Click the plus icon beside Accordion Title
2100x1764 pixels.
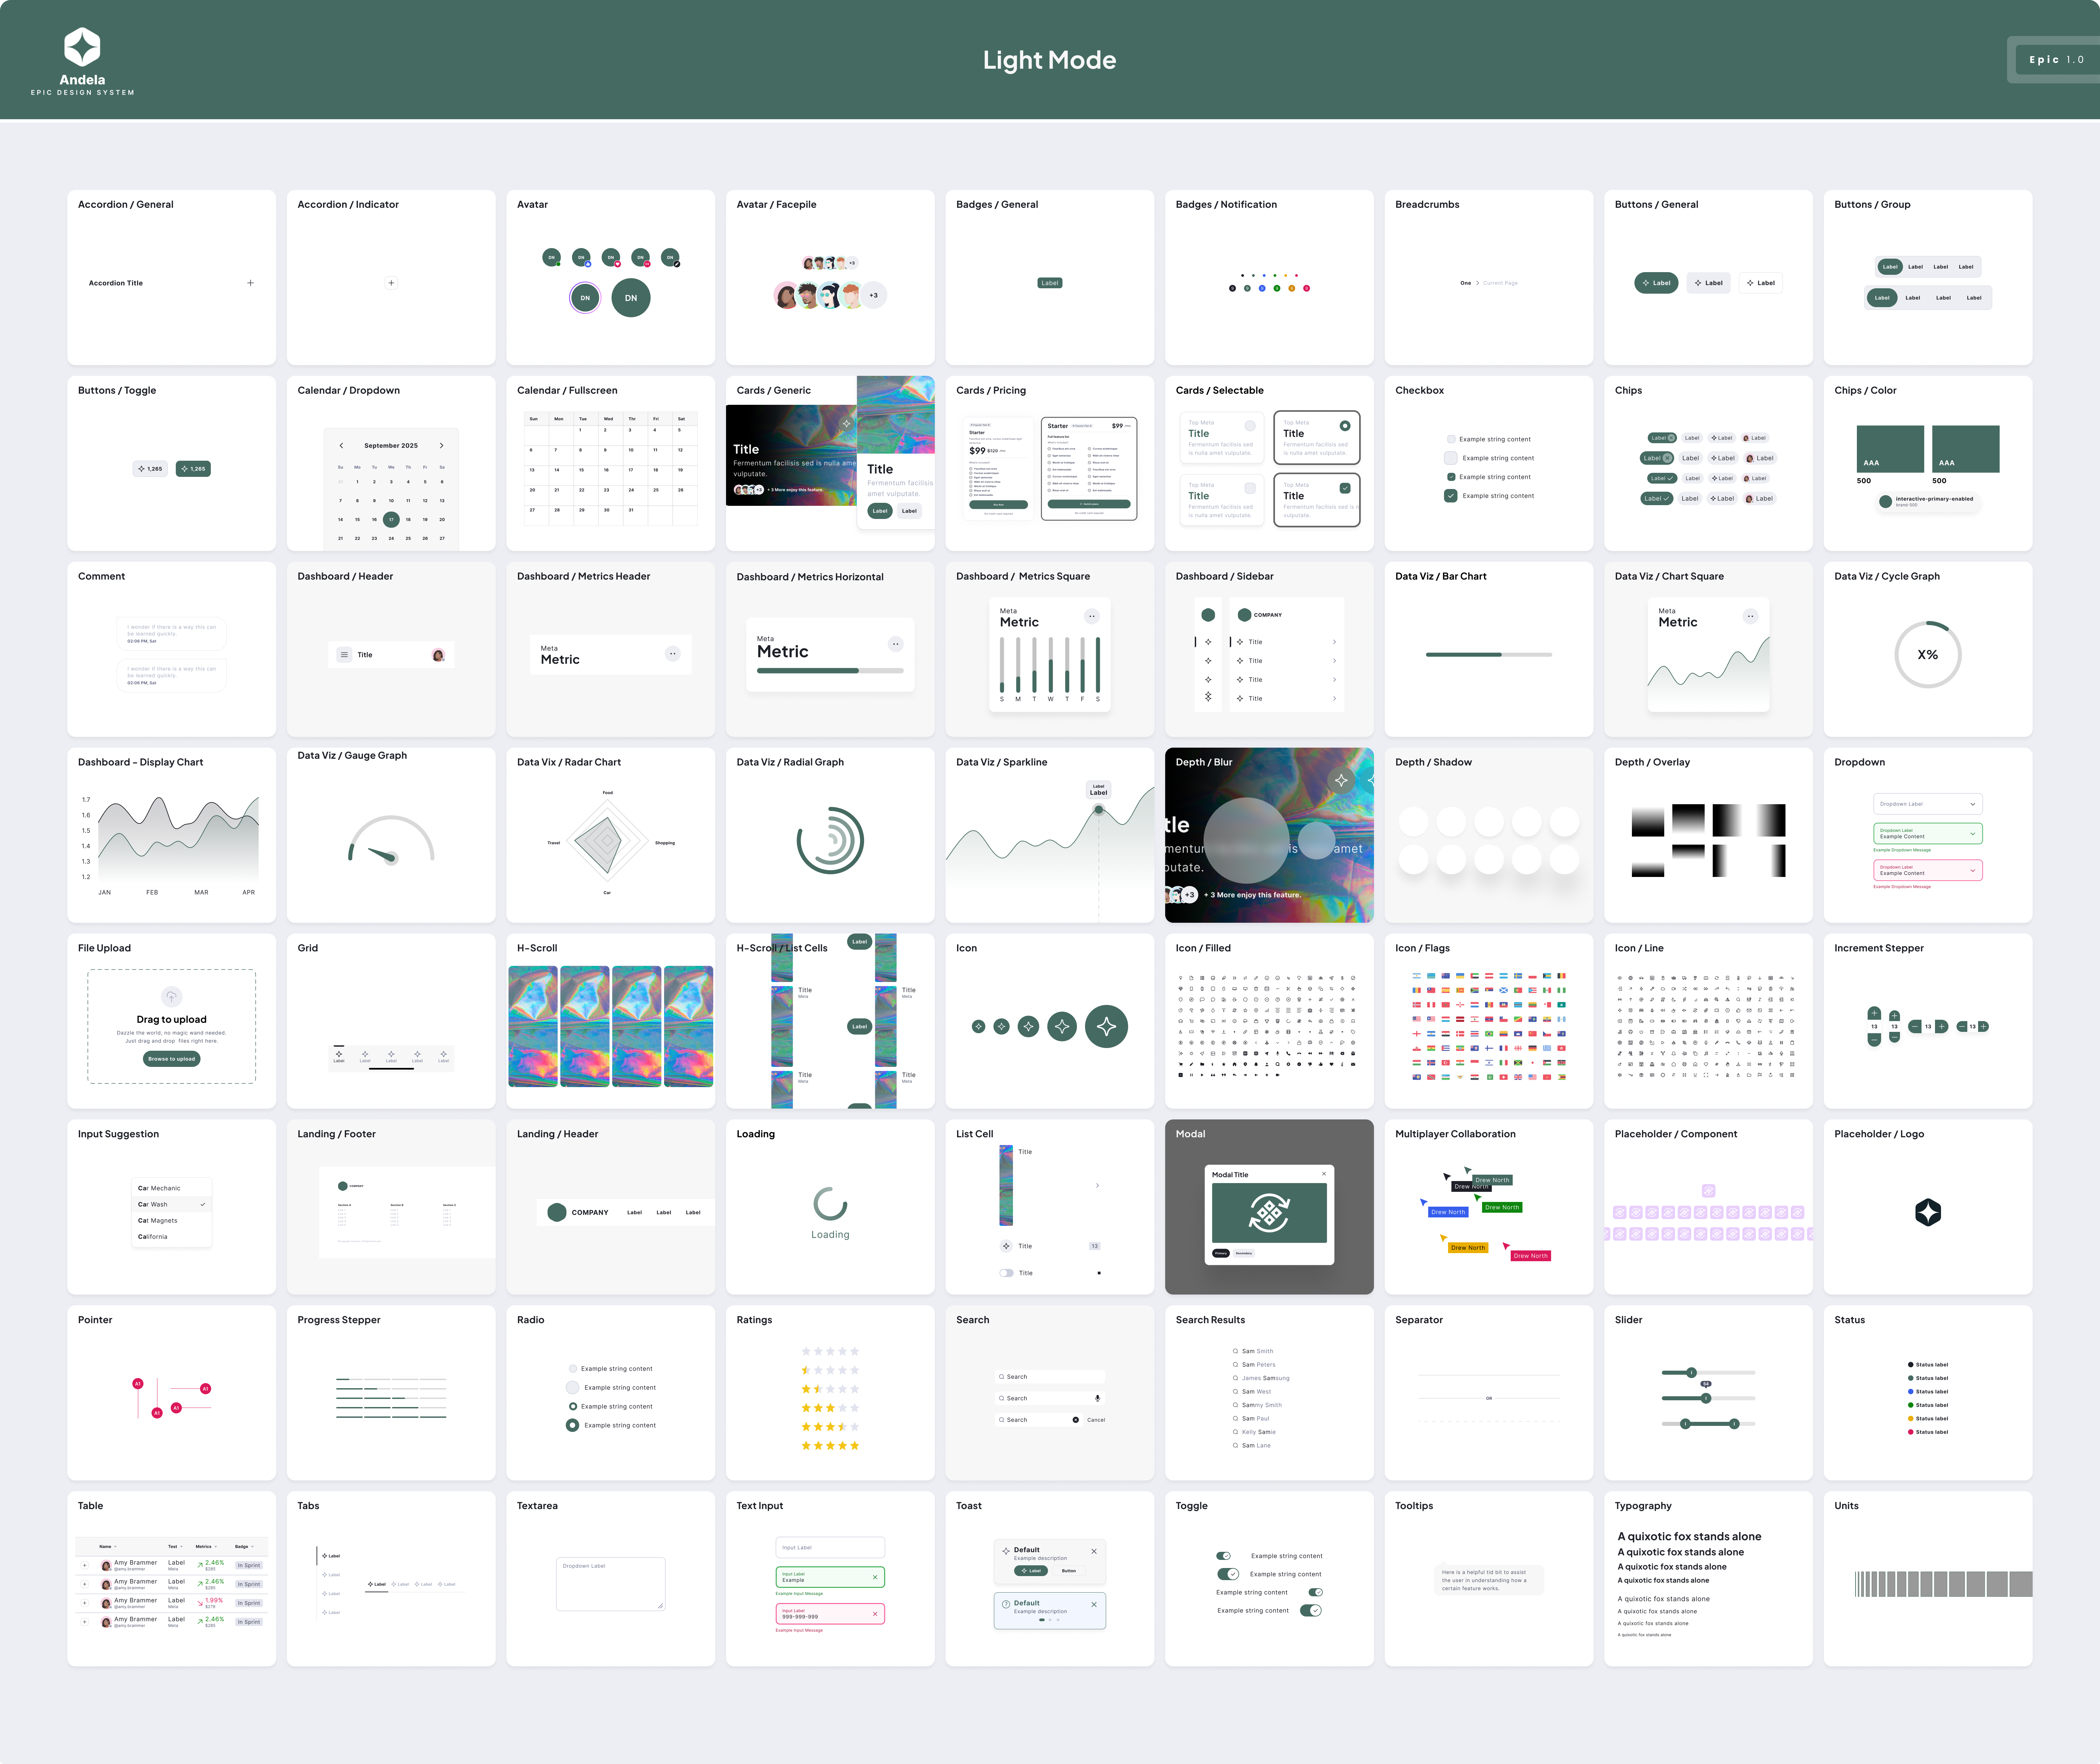point(250,283)
